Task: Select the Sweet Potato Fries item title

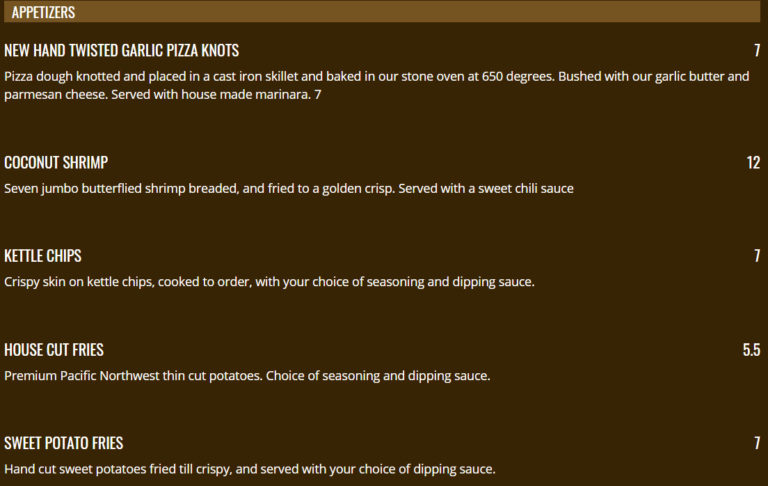Action: pyautogui.click(x=64, y=443)
